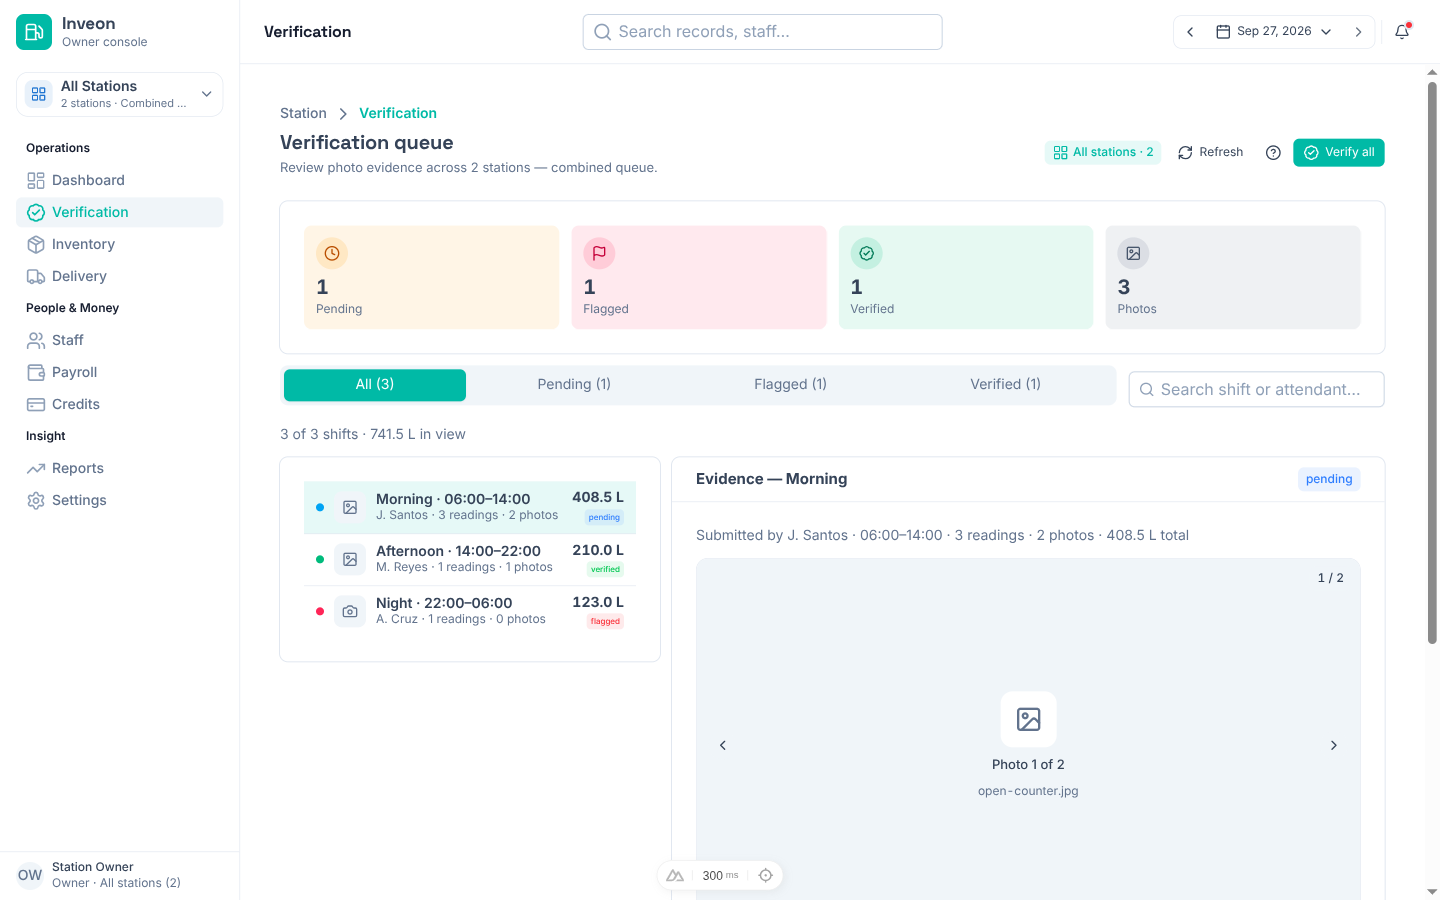Click the Afternoon shift photo icon
This screenshot has width=1440, height=900.
coord(350,559)
